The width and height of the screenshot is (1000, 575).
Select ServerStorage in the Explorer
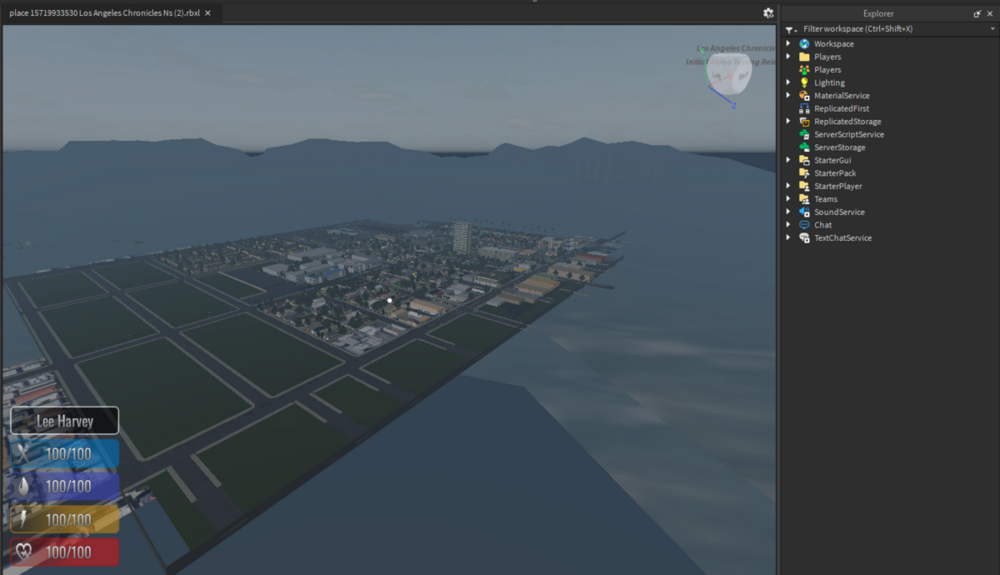pos(839,147)
